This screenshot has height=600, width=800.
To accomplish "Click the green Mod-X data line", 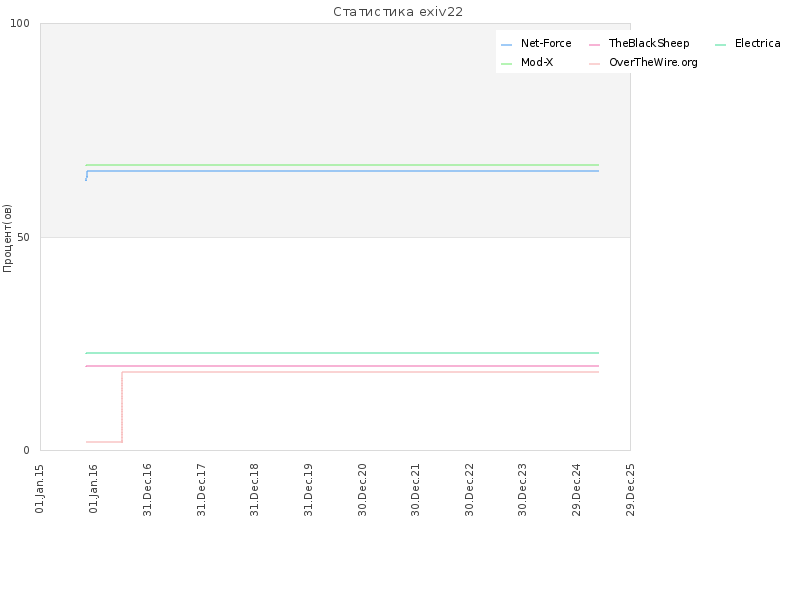I will click(x=342, y=165).
